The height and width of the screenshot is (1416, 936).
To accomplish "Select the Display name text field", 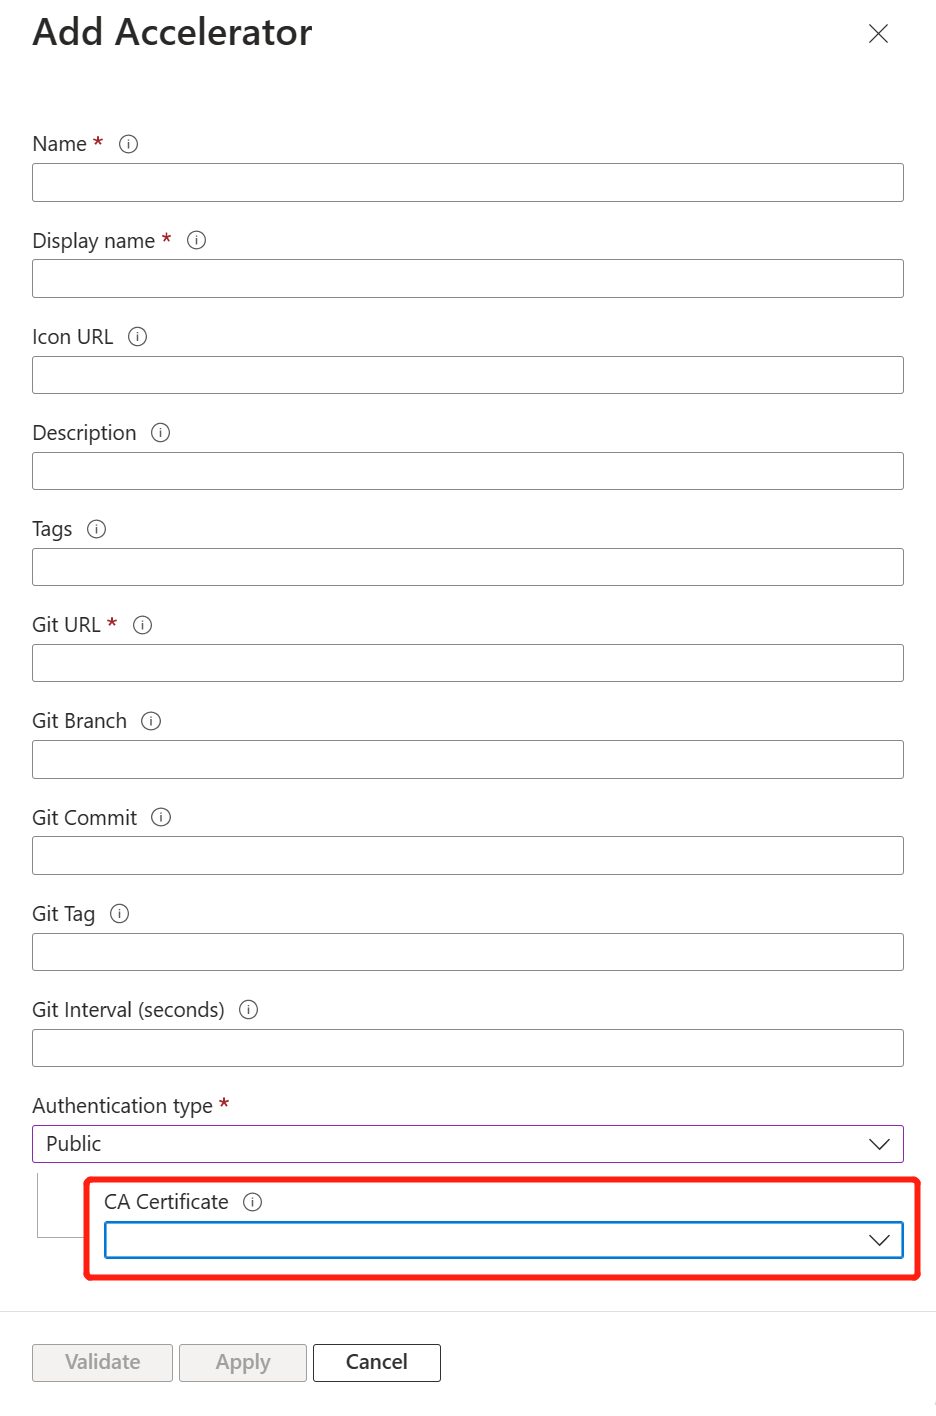I will tap(468, 279).
